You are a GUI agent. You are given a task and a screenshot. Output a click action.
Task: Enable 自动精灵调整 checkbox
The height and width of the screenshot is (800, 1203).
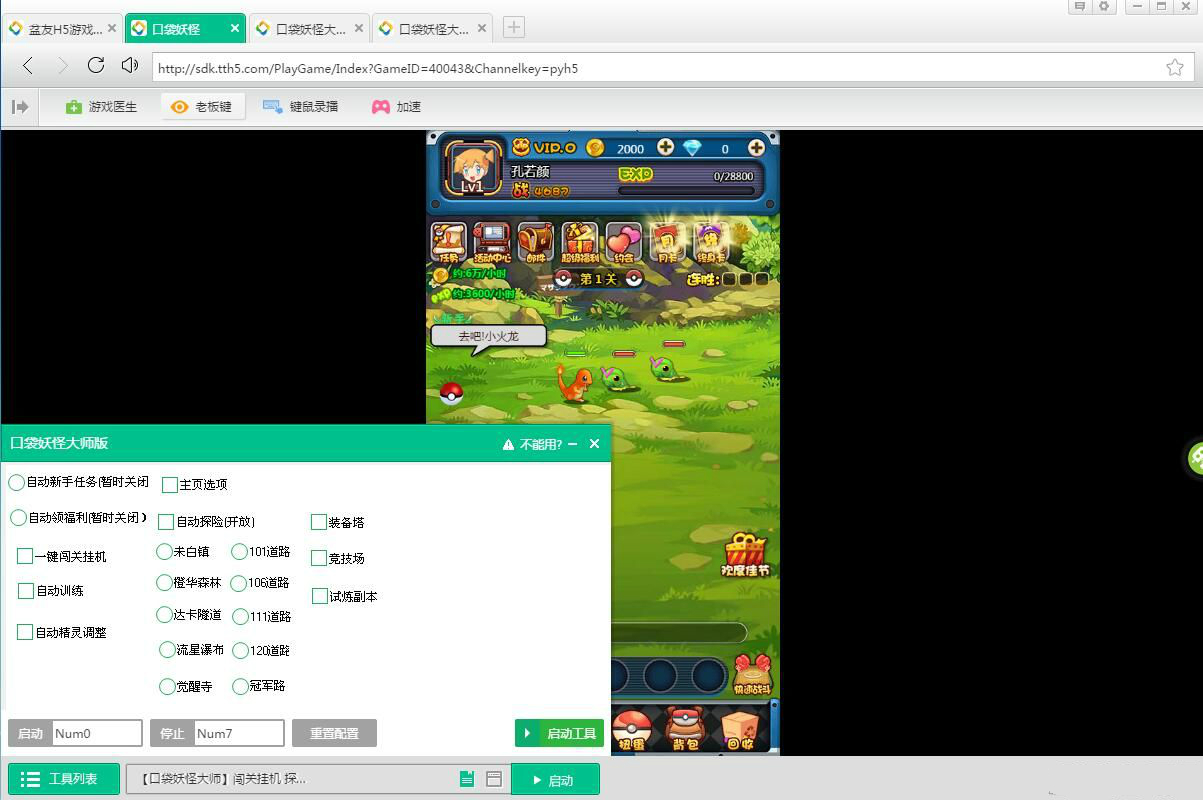coord(25,632)
